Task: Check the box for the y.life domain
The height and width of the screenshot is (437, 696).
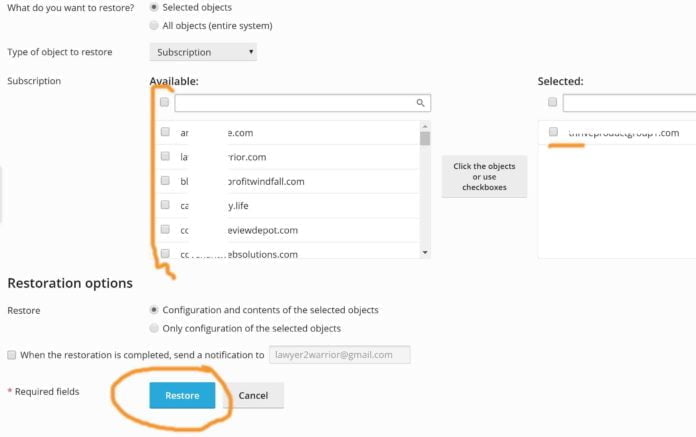Action: 165,205
